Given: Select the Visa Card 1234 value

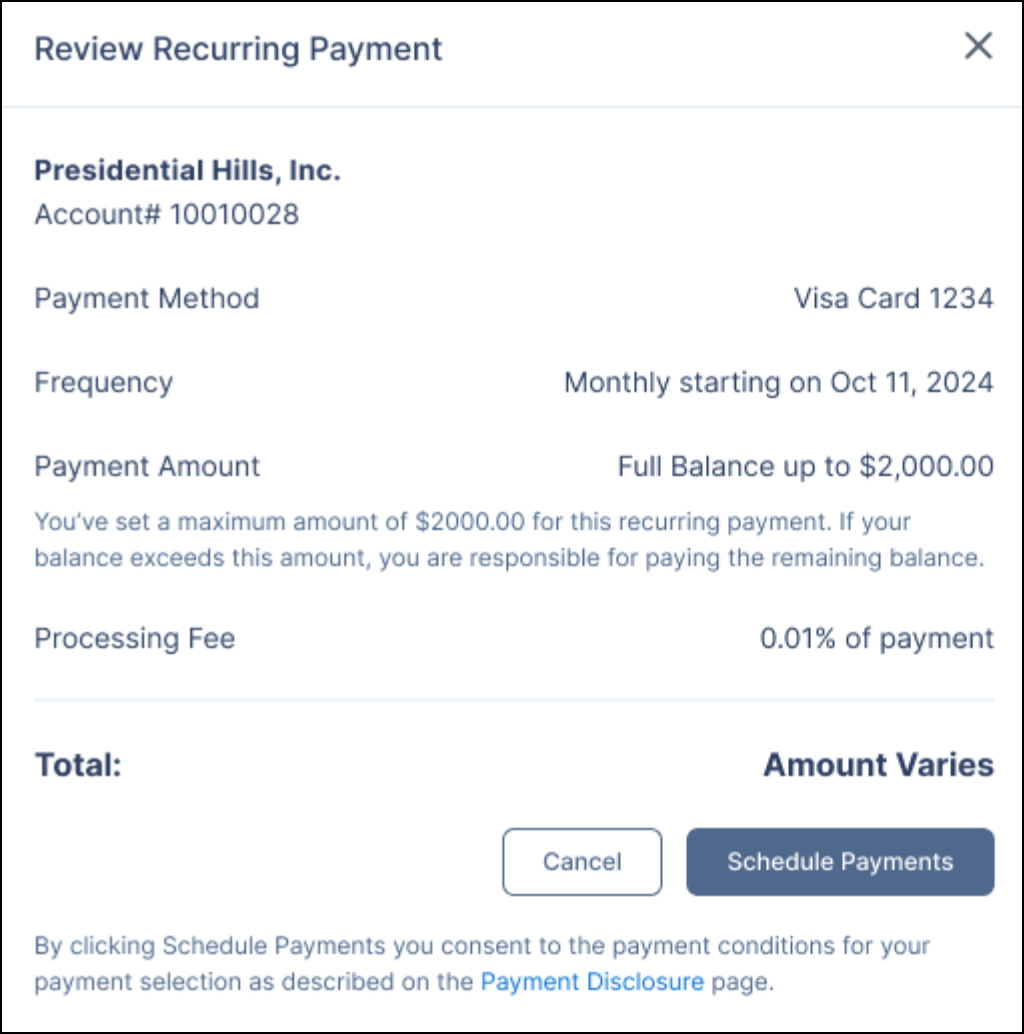Looking at the screenshot, I should (893, 298).
